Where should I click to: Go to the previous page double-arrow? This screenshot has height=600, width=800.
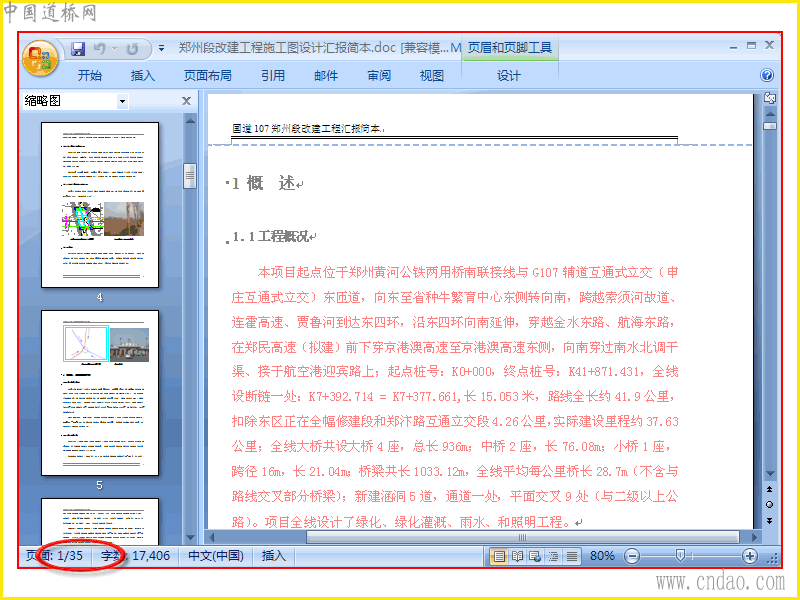coord(770,489)
